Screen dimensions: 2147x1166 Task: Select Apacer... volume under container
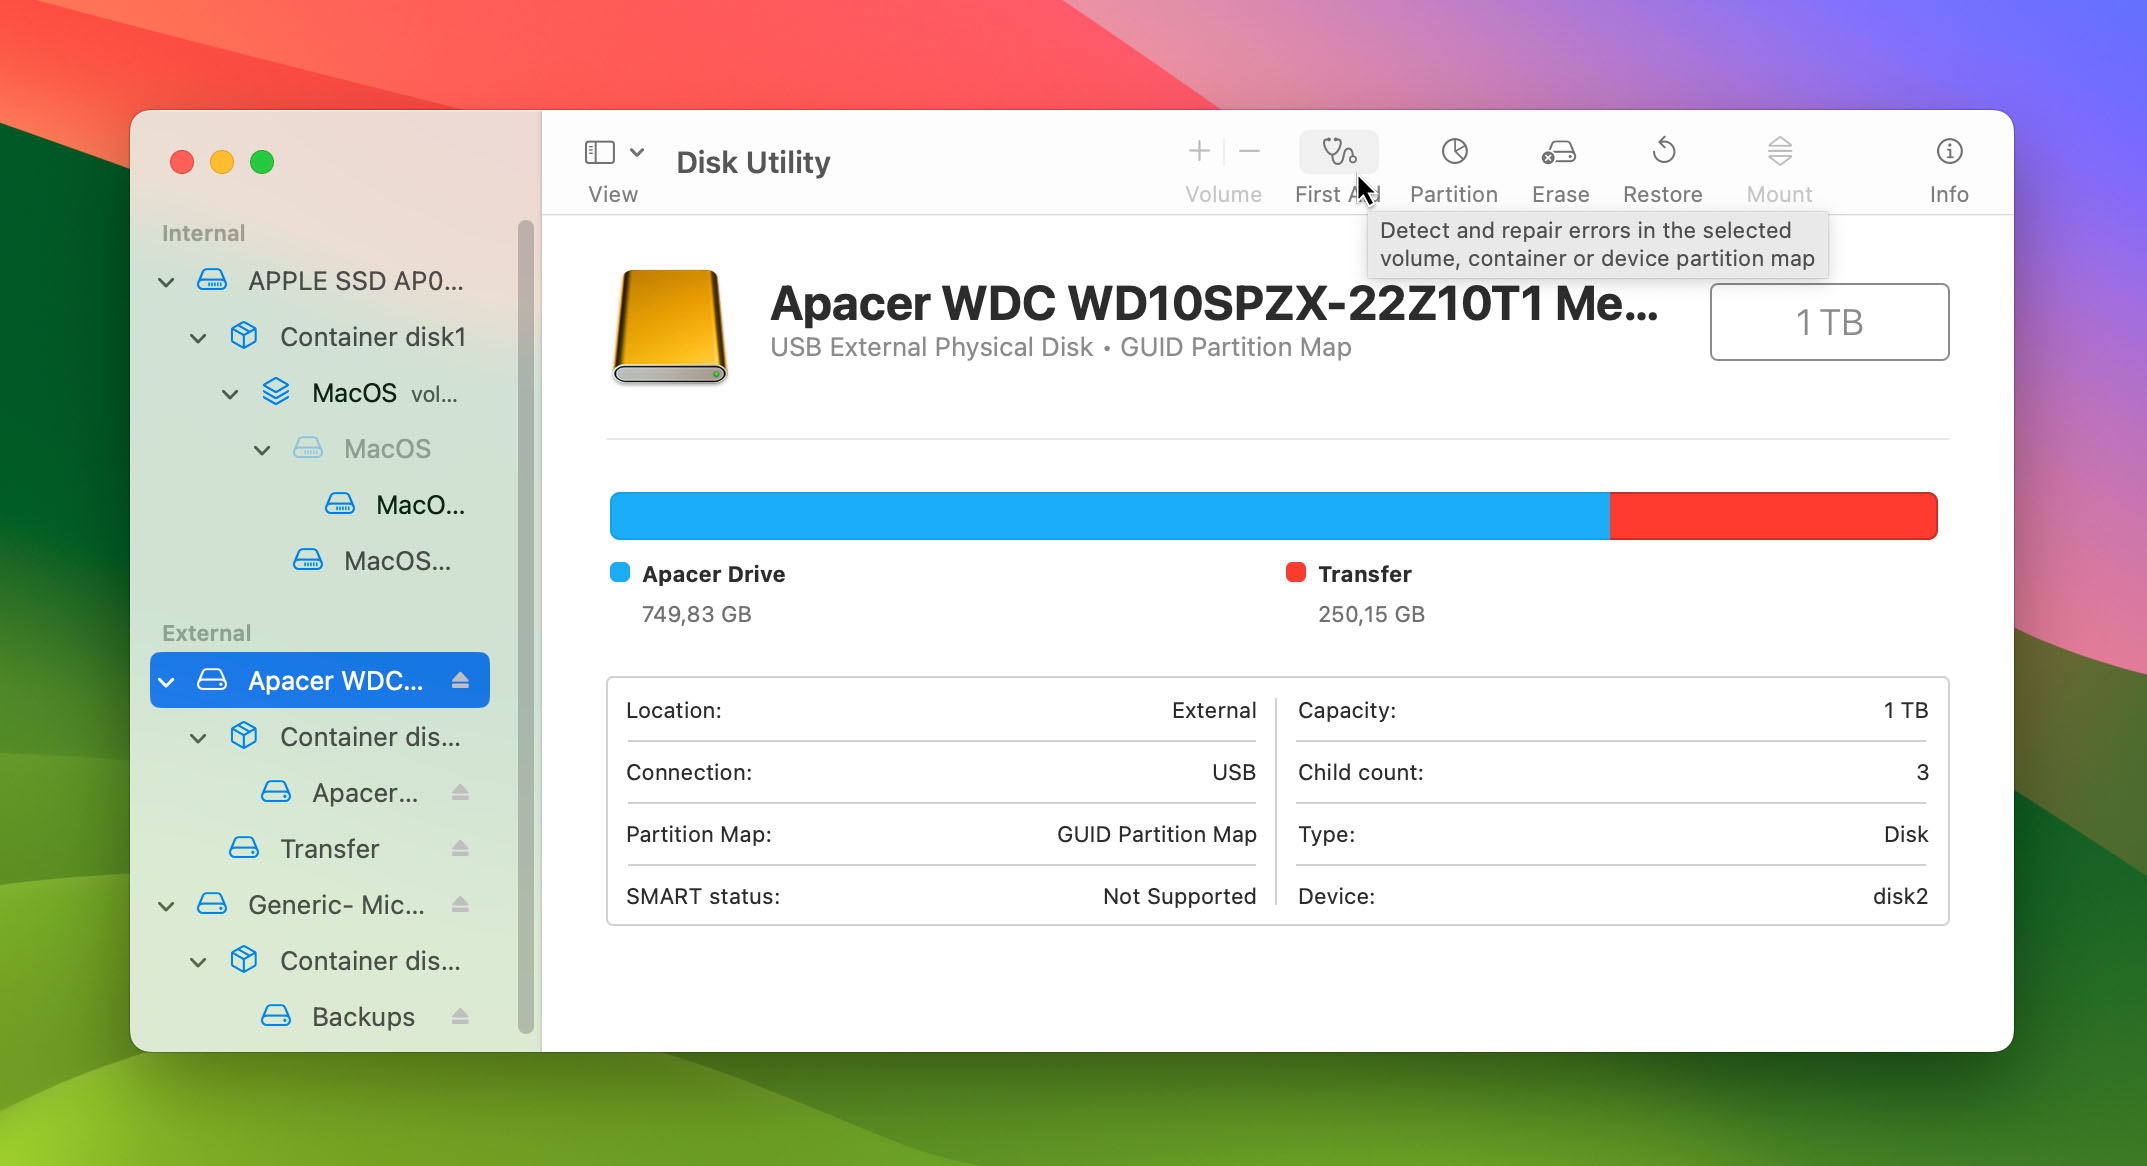(x=320, y=793)
